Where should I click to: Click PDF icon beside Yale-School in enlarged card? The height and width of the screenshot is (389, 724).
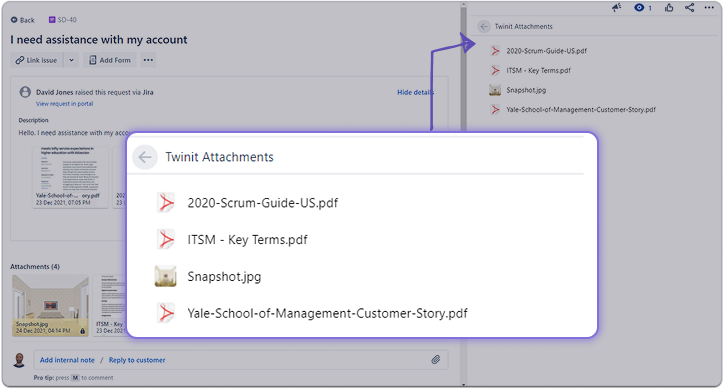(x=165, y=313)
